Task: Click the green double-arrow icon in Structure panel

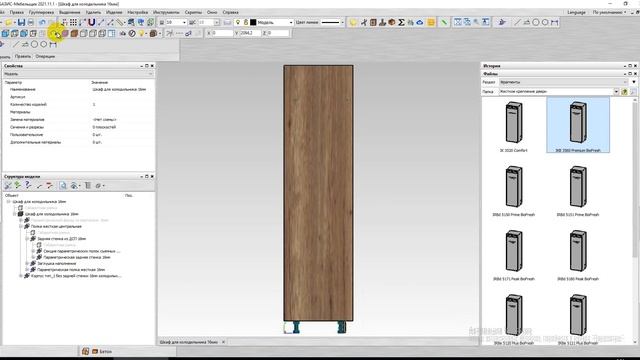Action: pyautogui.click(x=18, y=186)
